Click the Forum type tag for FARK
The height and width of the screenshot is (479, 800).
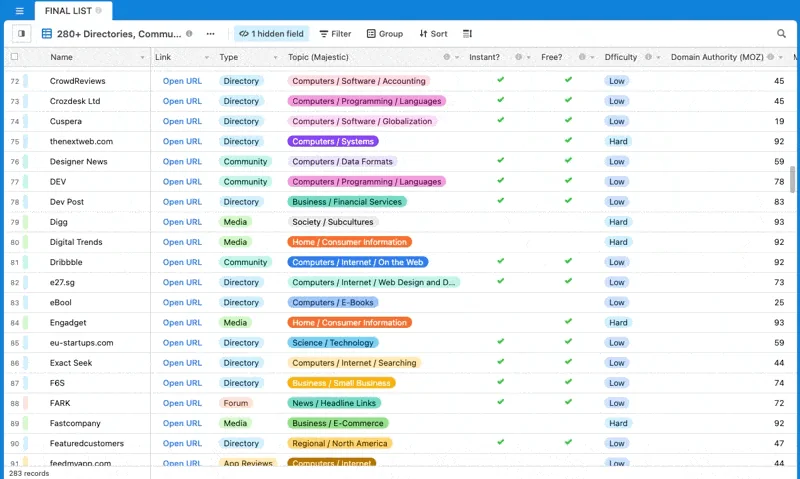pyautogui.click(x=236, y=403)
